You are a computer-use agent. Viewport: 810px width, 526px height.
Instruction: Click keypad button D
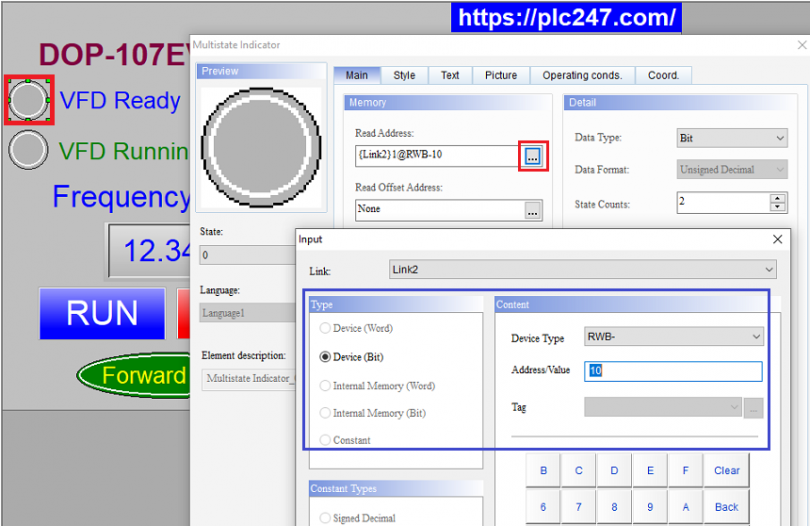coord(614,471)
